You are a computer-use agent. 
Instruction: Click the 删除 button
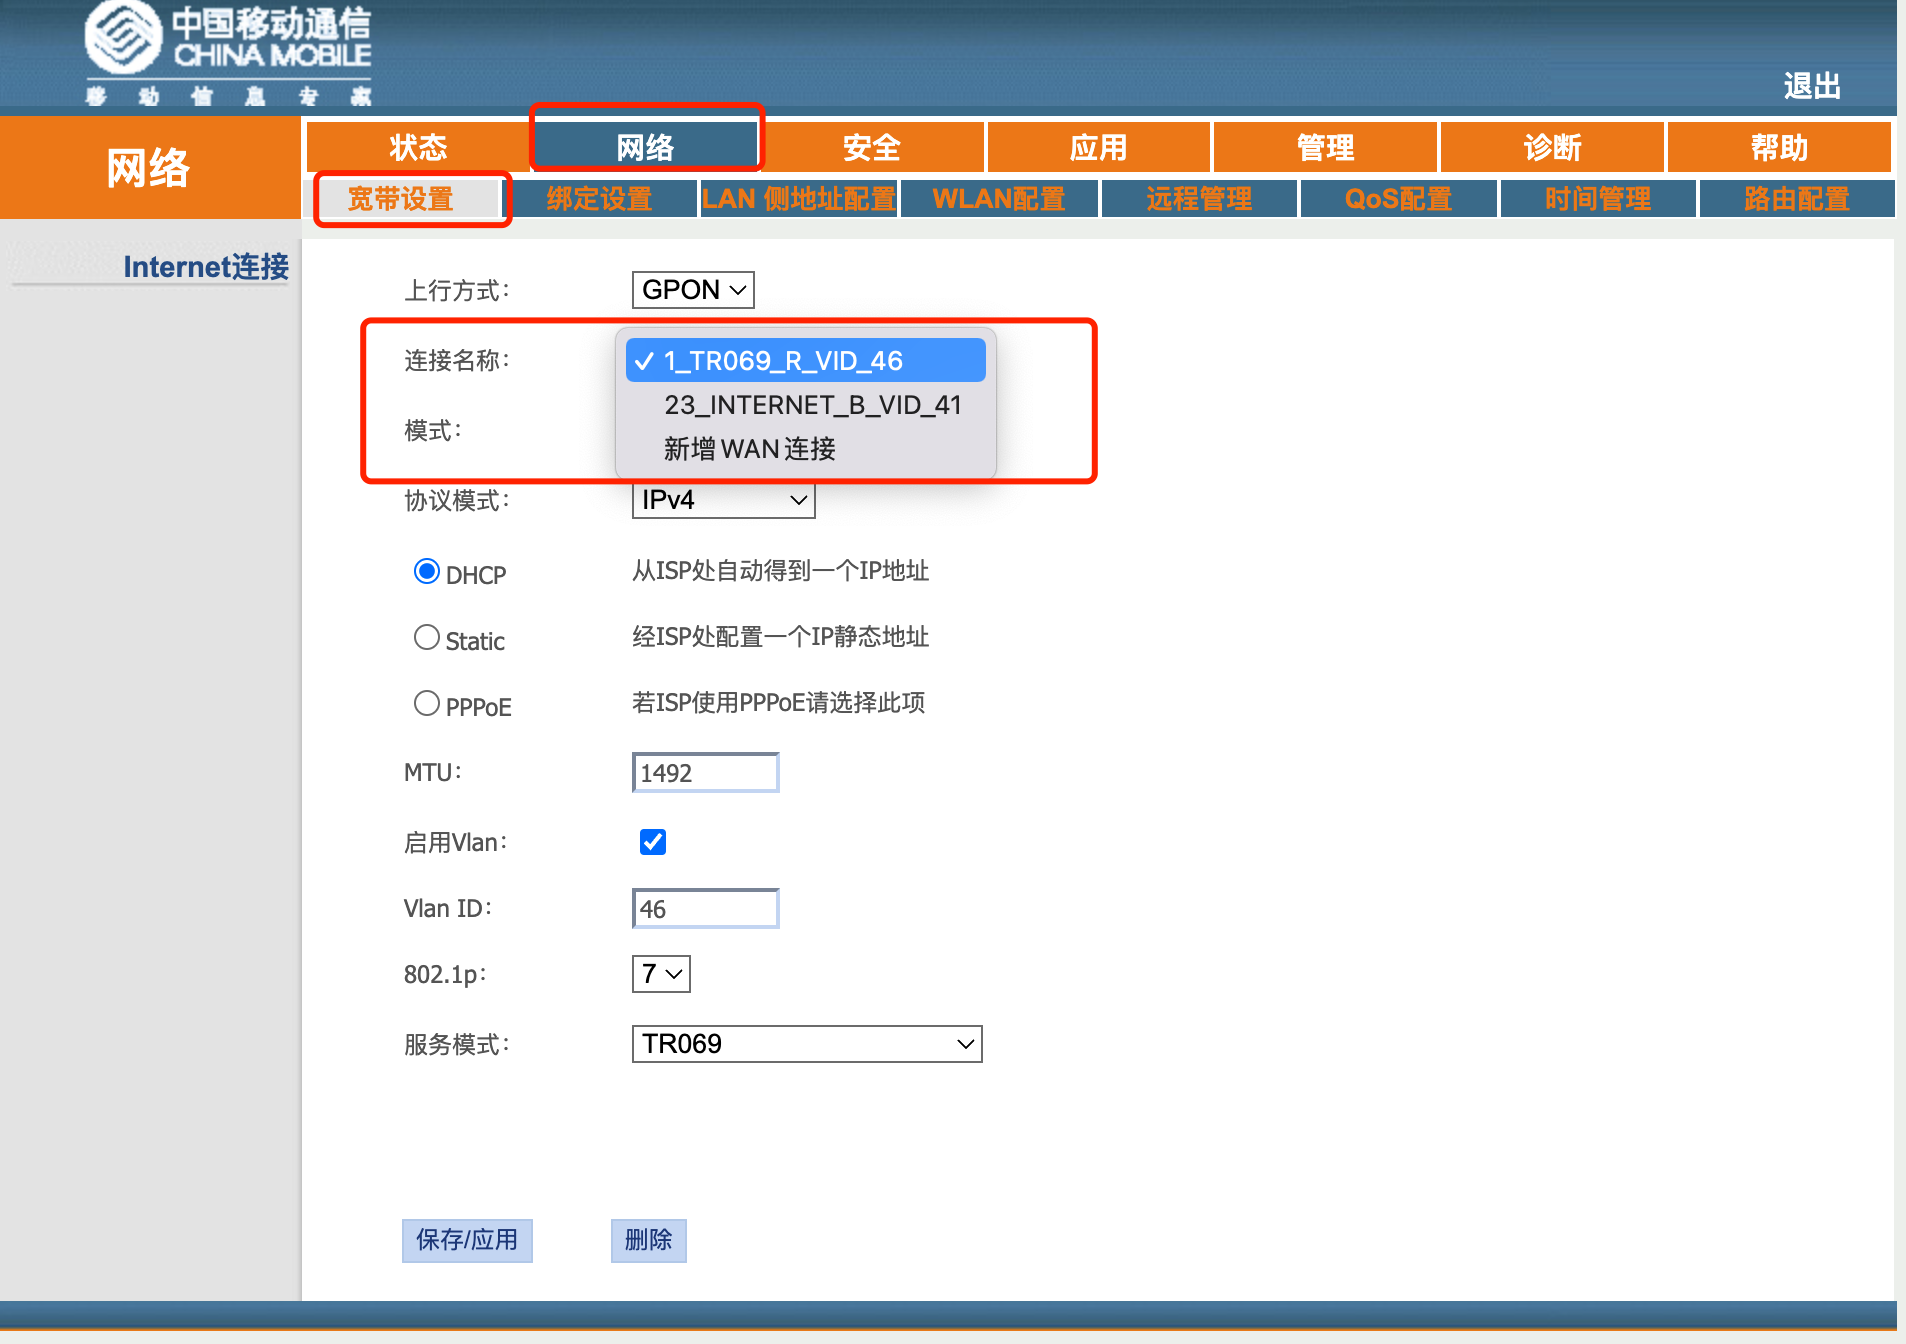tap(649, 1240)
